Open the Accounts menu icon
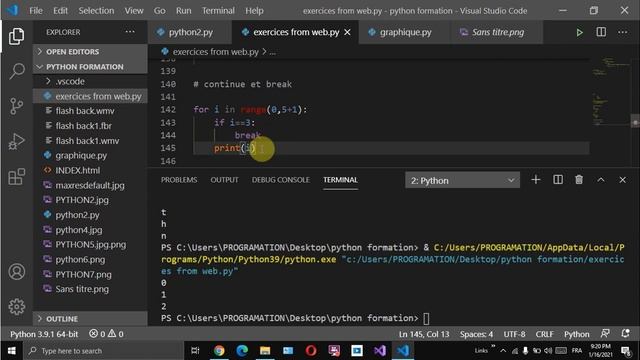The image size is (640, 360). coord(16,272)
